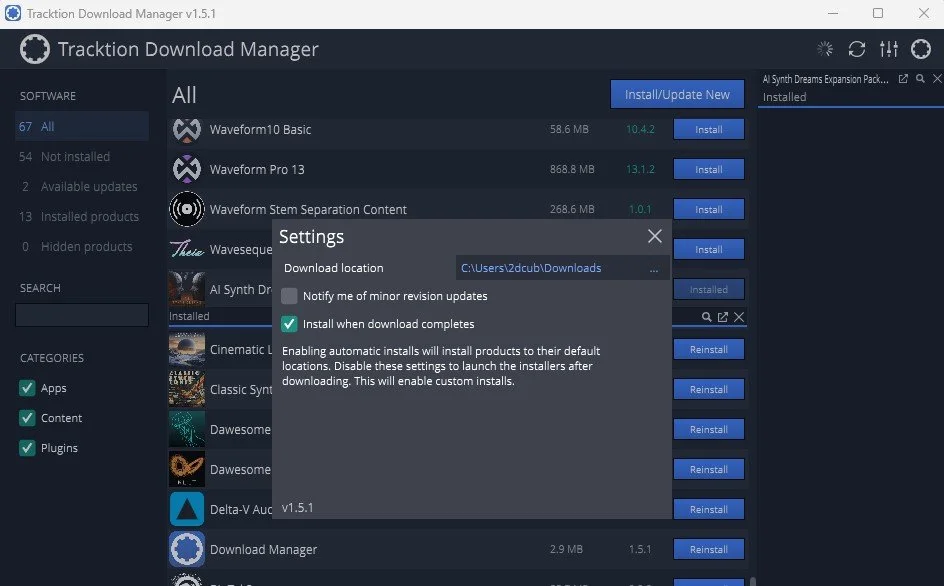Select the Available updates filter

(82, 187)
